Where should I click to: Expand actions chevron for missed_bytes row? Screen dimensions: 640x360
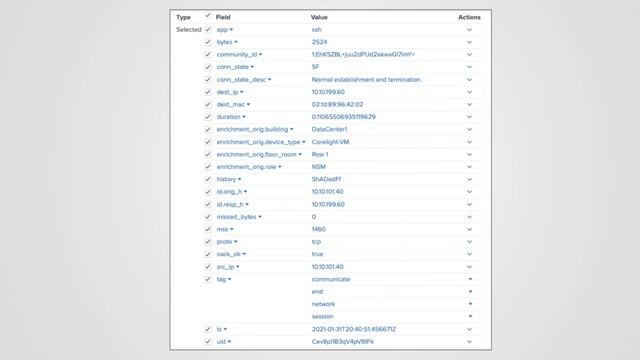tap(469, 217)
